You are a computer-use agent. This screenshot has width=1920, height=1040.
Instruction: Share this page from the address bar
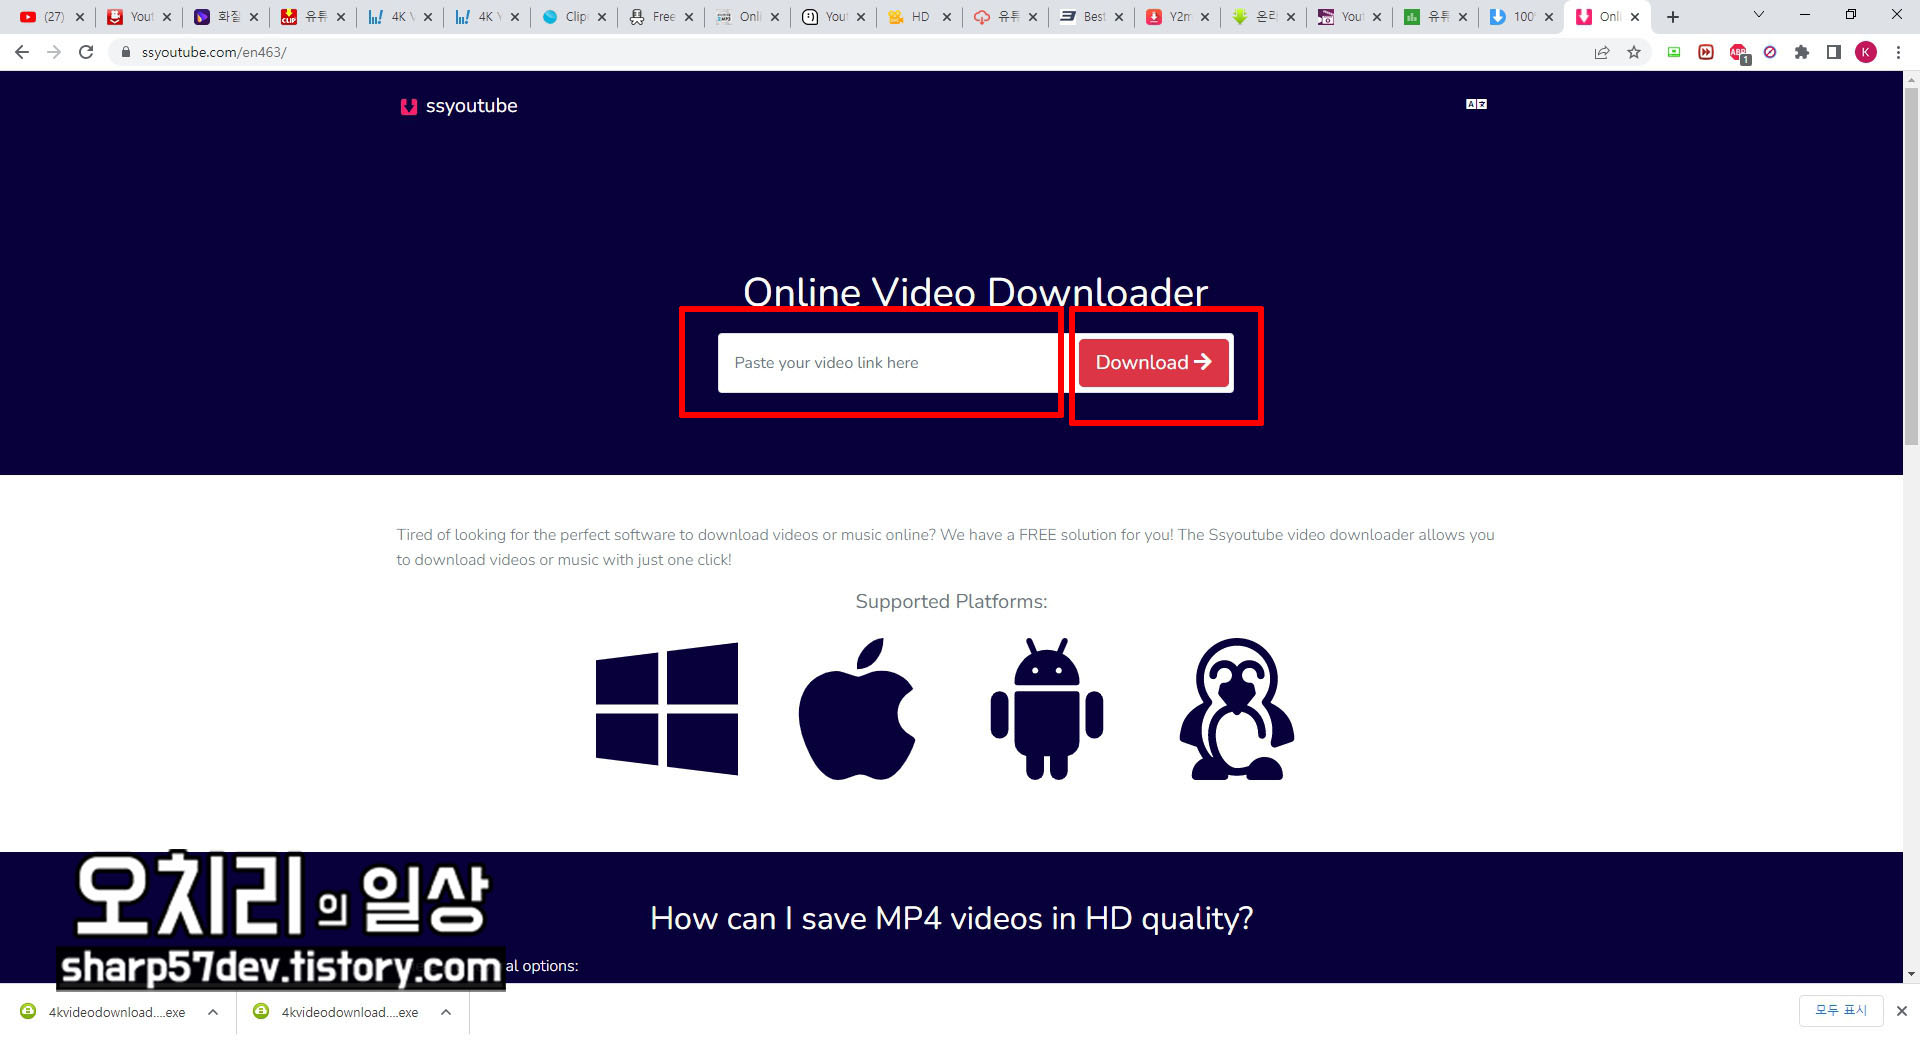tap(1602, 52)
